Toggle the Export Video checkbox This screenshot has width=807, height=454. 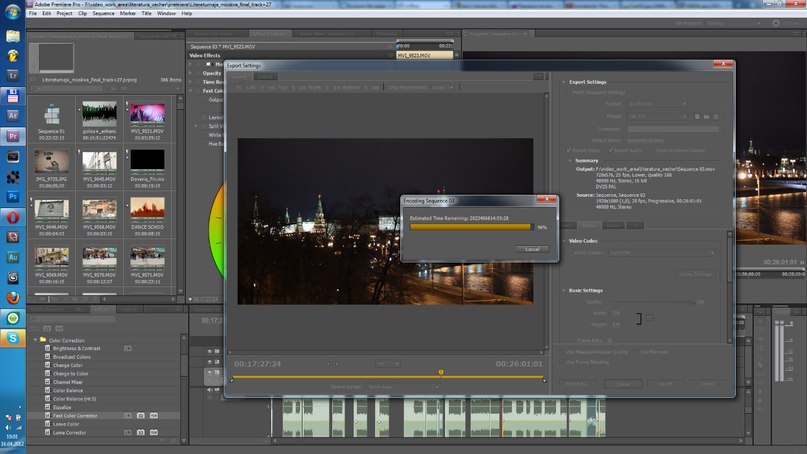(568, 150)
